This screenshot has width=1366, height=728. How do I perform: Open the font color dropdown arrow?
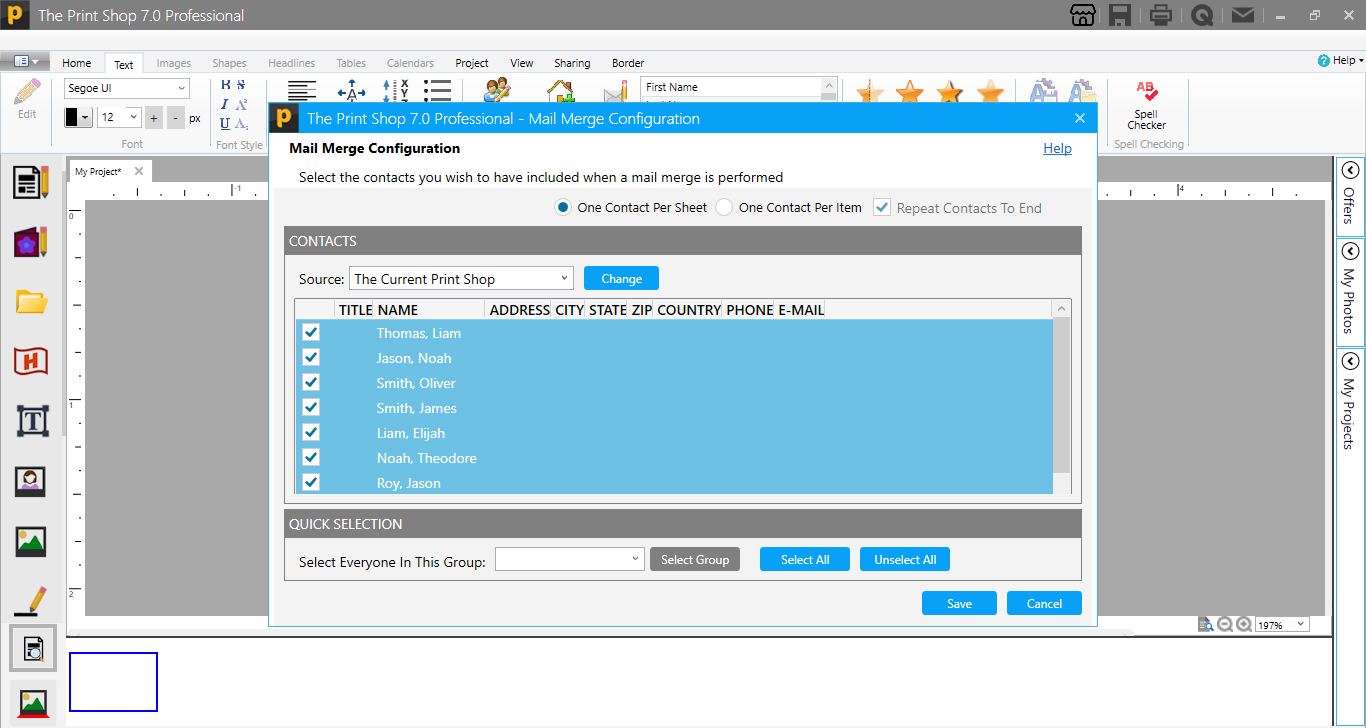(x=85, y=118)
